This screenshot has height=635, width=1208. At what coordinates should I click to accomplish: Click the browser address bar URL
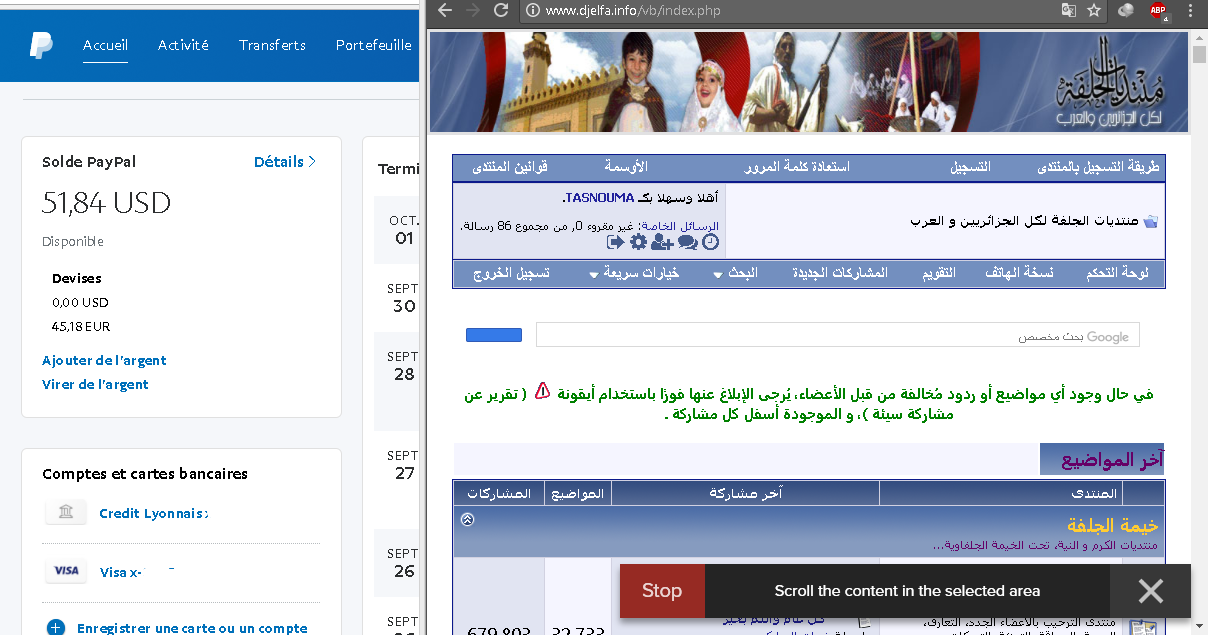click(x=633, y=11)
